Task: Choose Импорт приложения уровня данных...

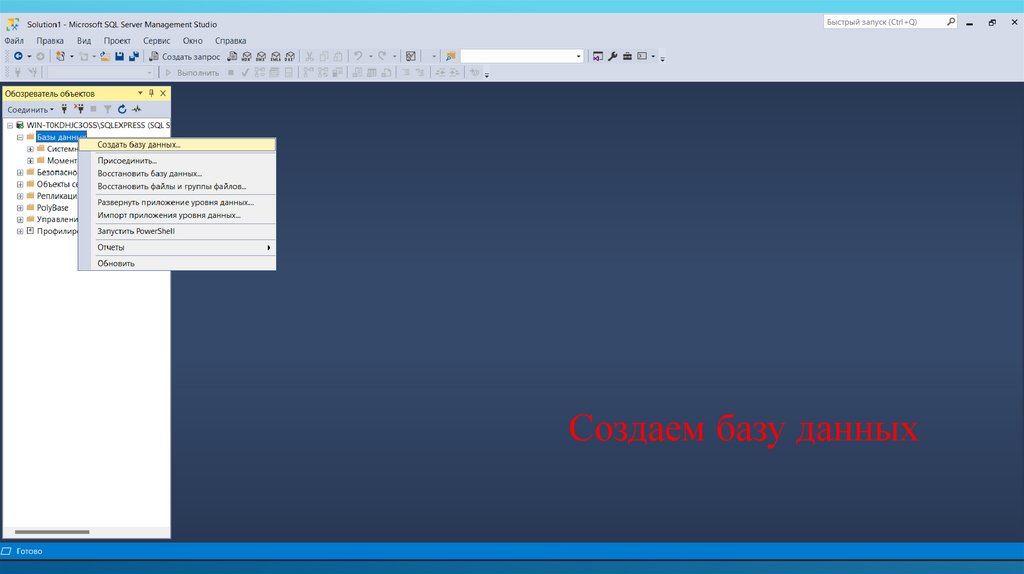Action: 177,215
